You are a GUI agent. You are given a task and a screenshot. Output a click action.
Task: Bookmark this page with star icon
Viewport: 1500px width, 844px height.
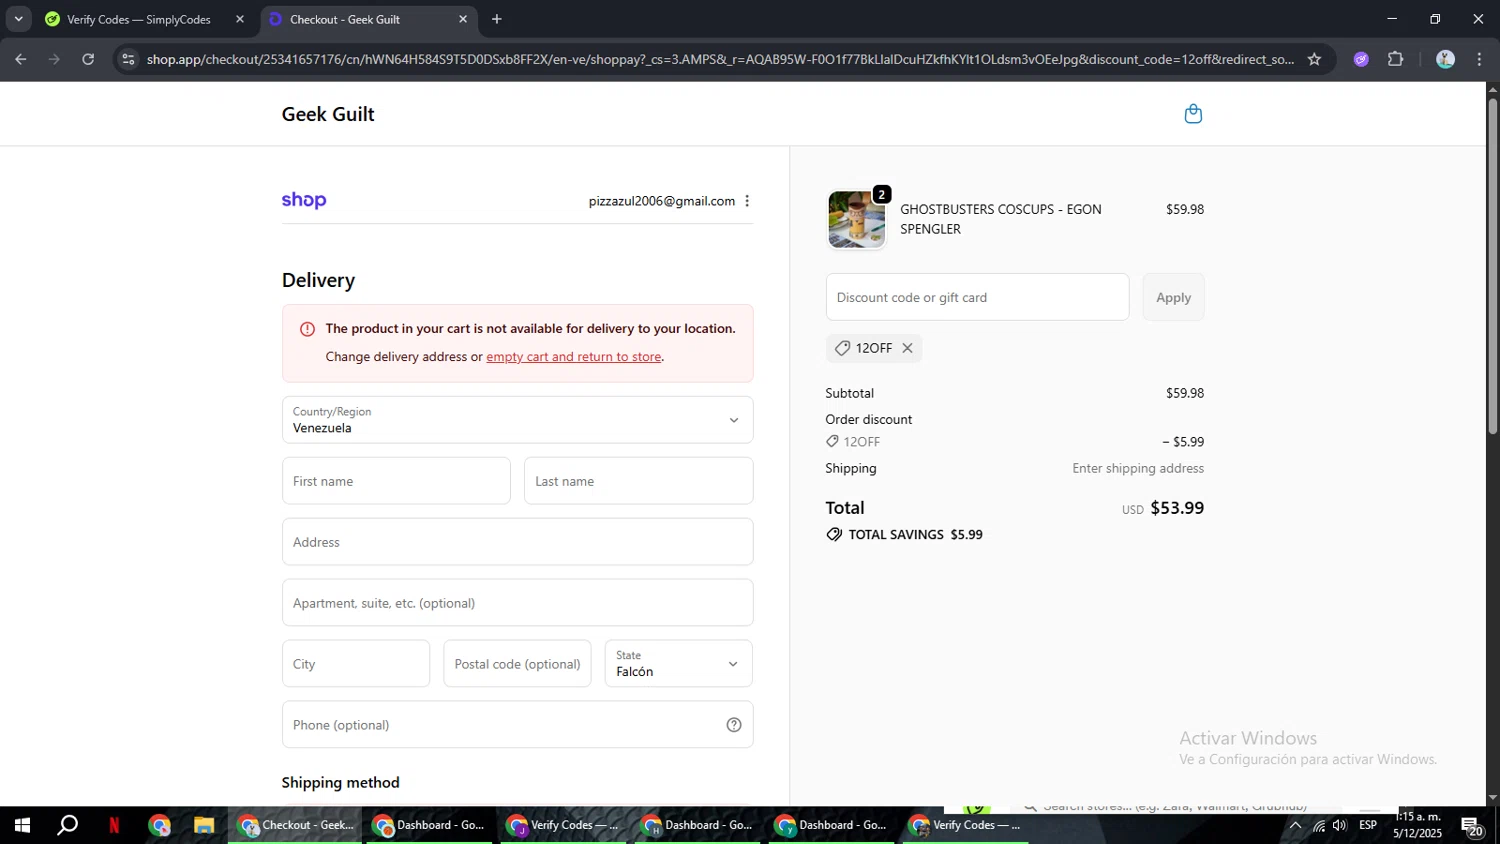(x=1314, y=59)
